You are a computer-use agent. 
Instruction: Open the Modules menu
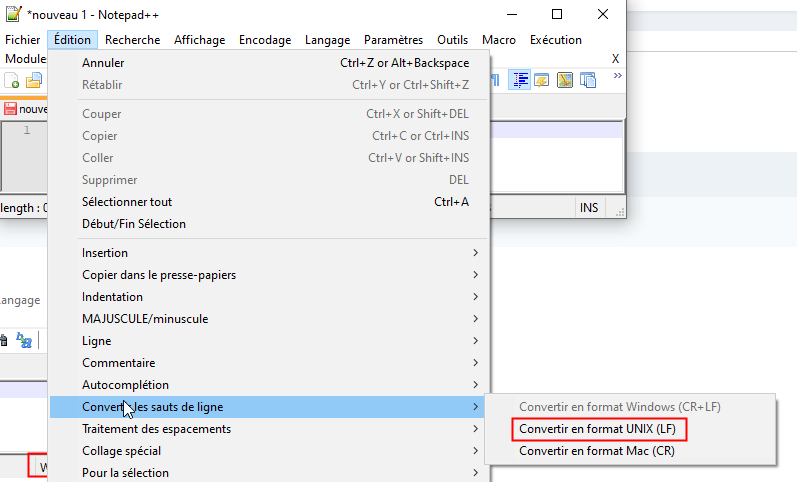click(x=24, y=59)
